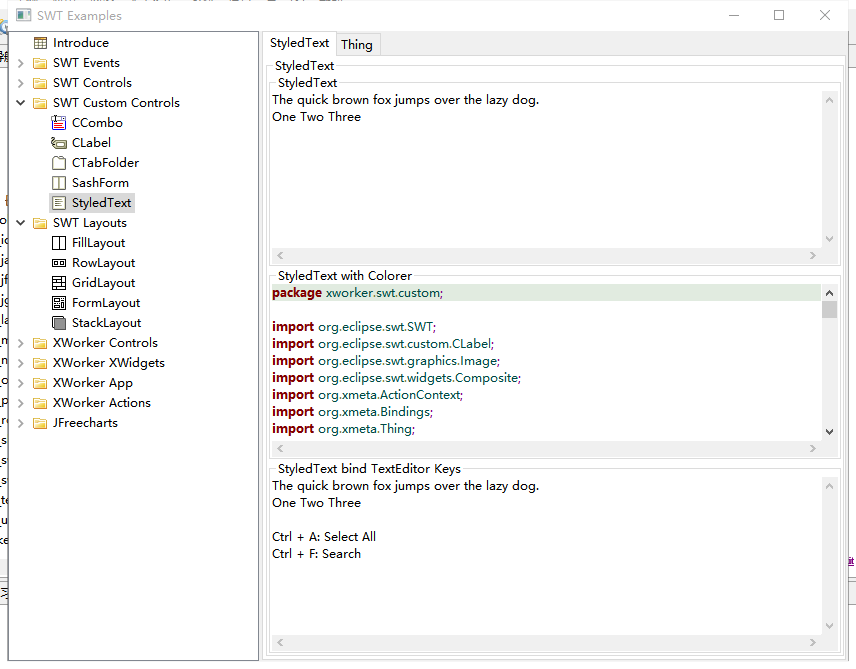Open the FormLayout example

tap(106, 303)
